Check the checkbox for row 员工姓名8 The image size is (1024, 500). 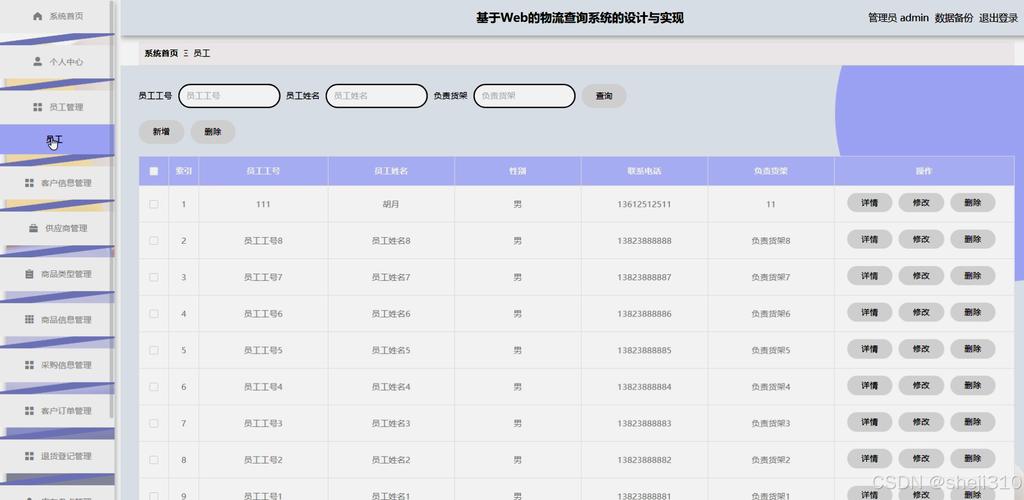[x=154, y=241]
